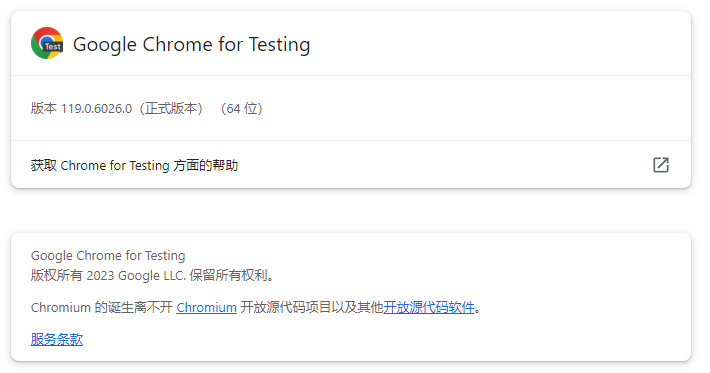This screenshot has width=710, height=373.
Task: Click the word Google in header title
Action: tap(105, 44)
